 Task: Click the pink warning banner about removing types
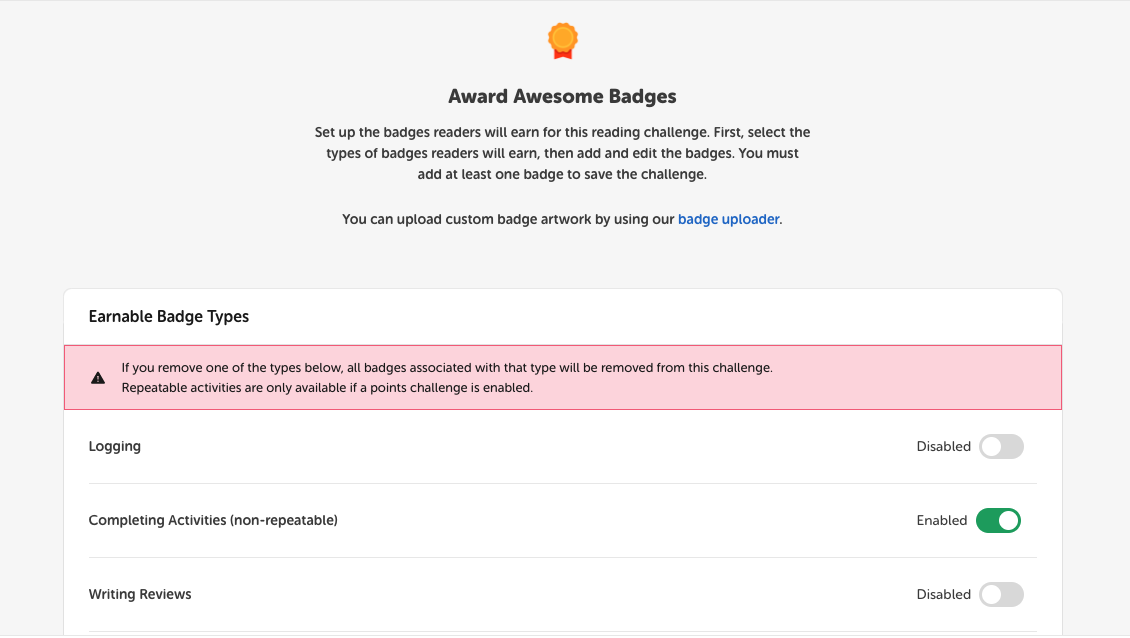(x=562, y=377)
